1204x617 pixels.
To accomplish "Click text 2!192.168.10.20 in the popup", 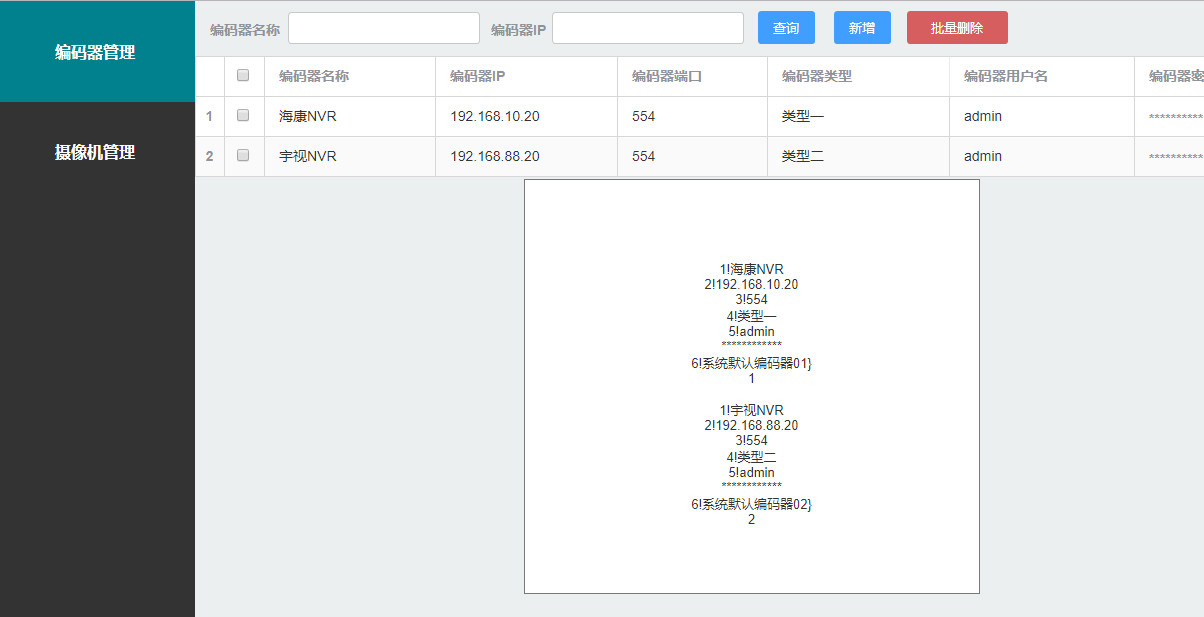I will pyautogui.click(x=751, y=284).
